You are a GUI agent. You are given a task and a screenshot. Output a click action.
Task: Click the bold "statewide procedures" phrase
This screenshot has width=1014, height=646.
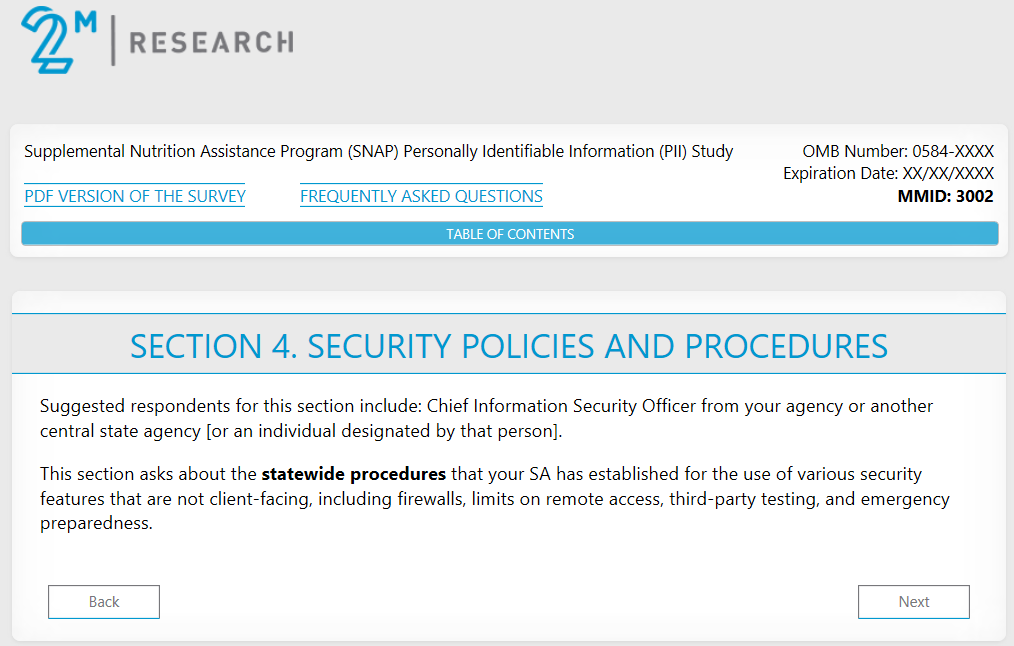click(x=353, y=473)
